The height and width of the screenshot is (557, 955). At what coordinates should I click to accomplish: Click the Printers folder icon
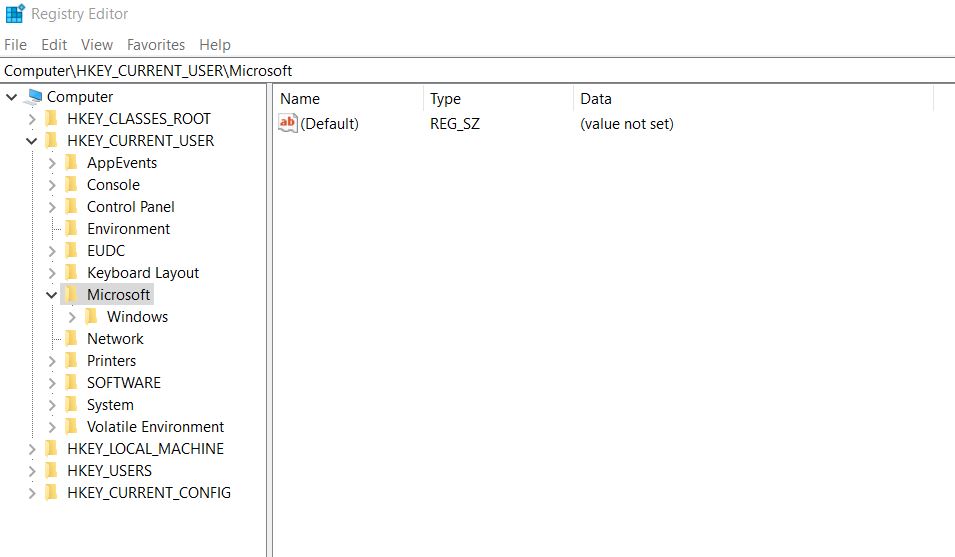point(71,360)
